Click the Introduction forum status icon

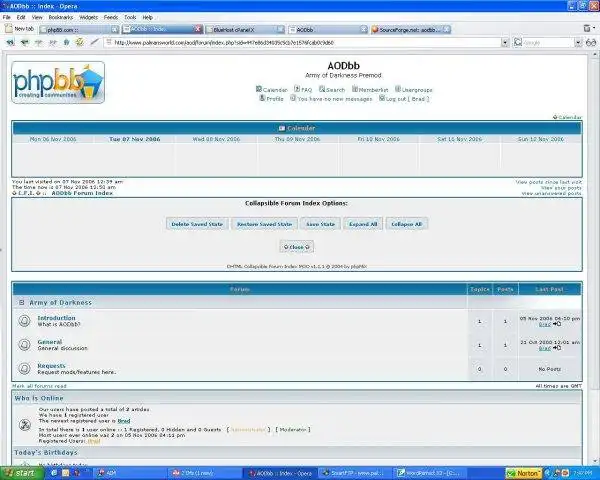tap(24, 321)
